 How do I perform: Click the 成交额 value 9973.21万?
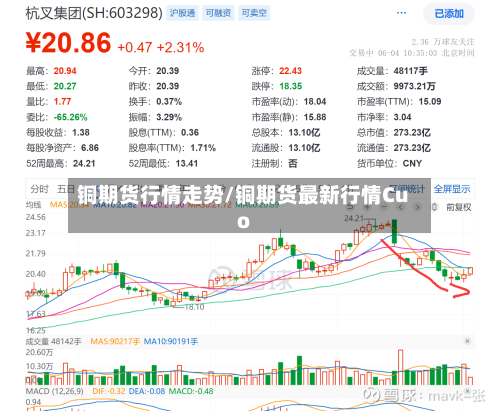(x=414, y=86)
